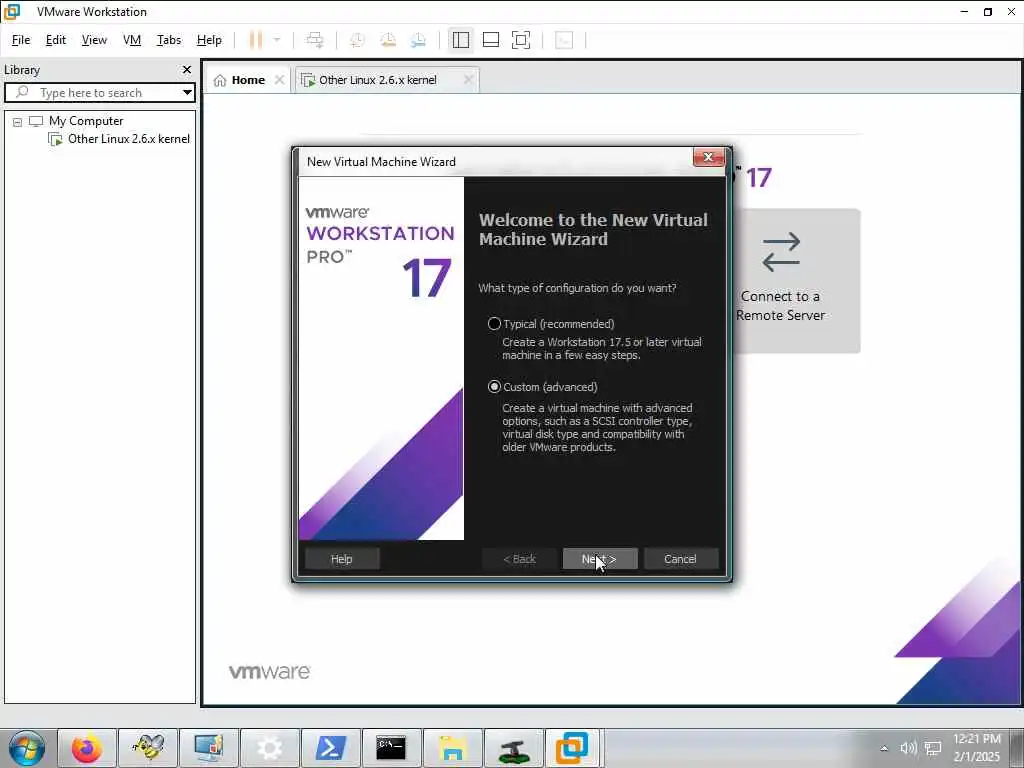The height and width of the screenshot is (768, 1024).
Task: Click the green hat-and-disk taskbar icon
Action: pyautogui.click(x=513, y=748)
